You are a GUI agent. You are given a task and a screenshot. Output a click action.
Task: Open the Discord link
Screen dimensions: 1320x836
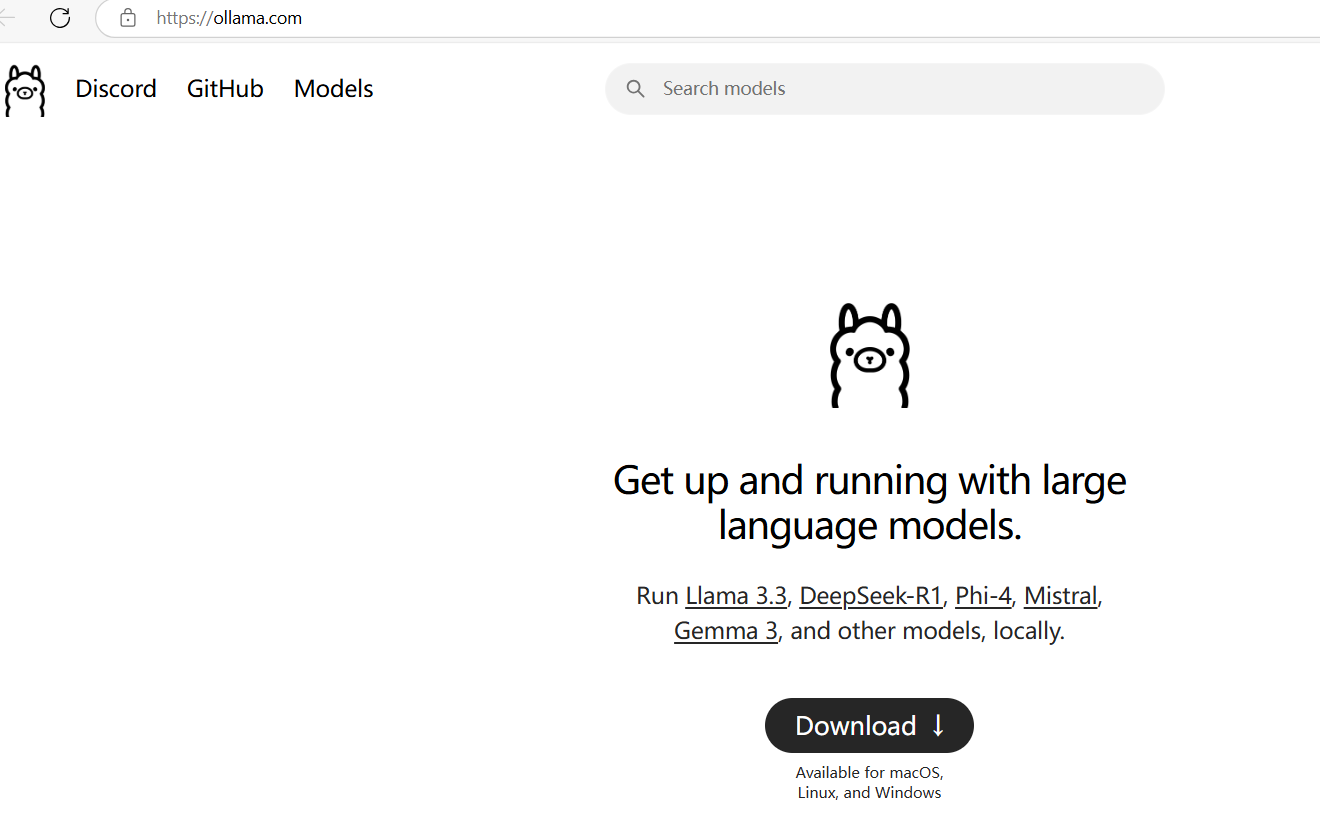116,89
